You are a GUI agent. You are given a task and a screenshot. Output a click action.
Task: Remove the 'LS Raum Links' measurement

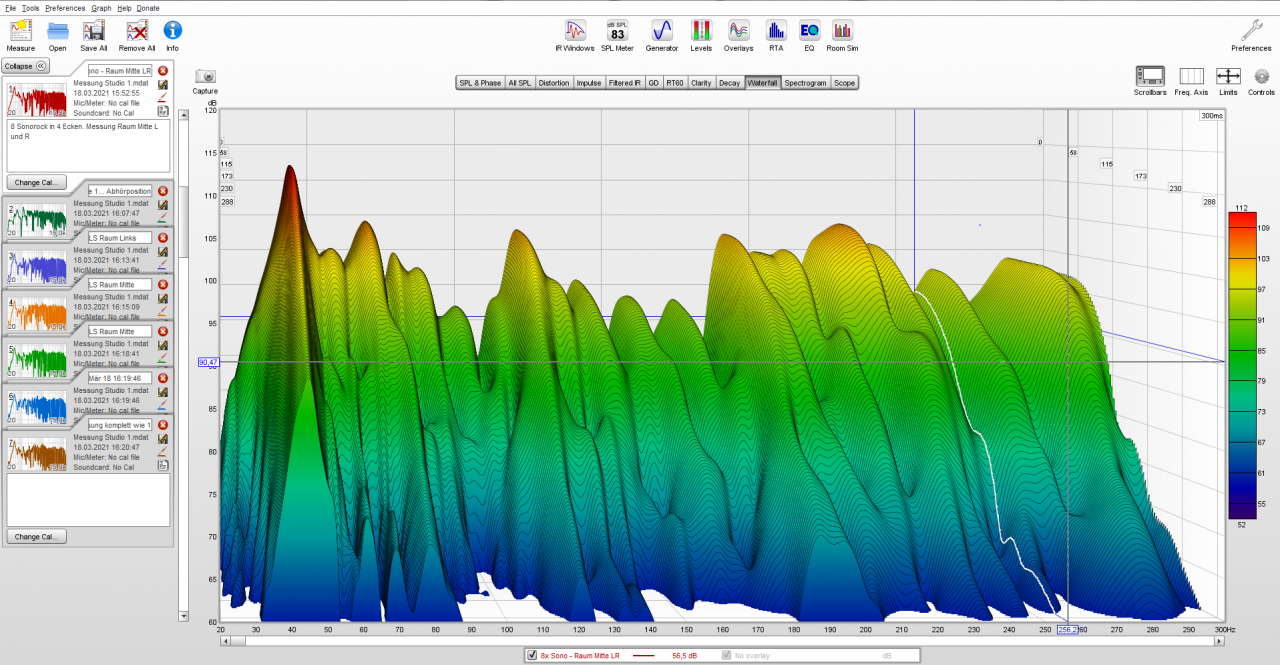pyautogui.click(x=163, y=238)
